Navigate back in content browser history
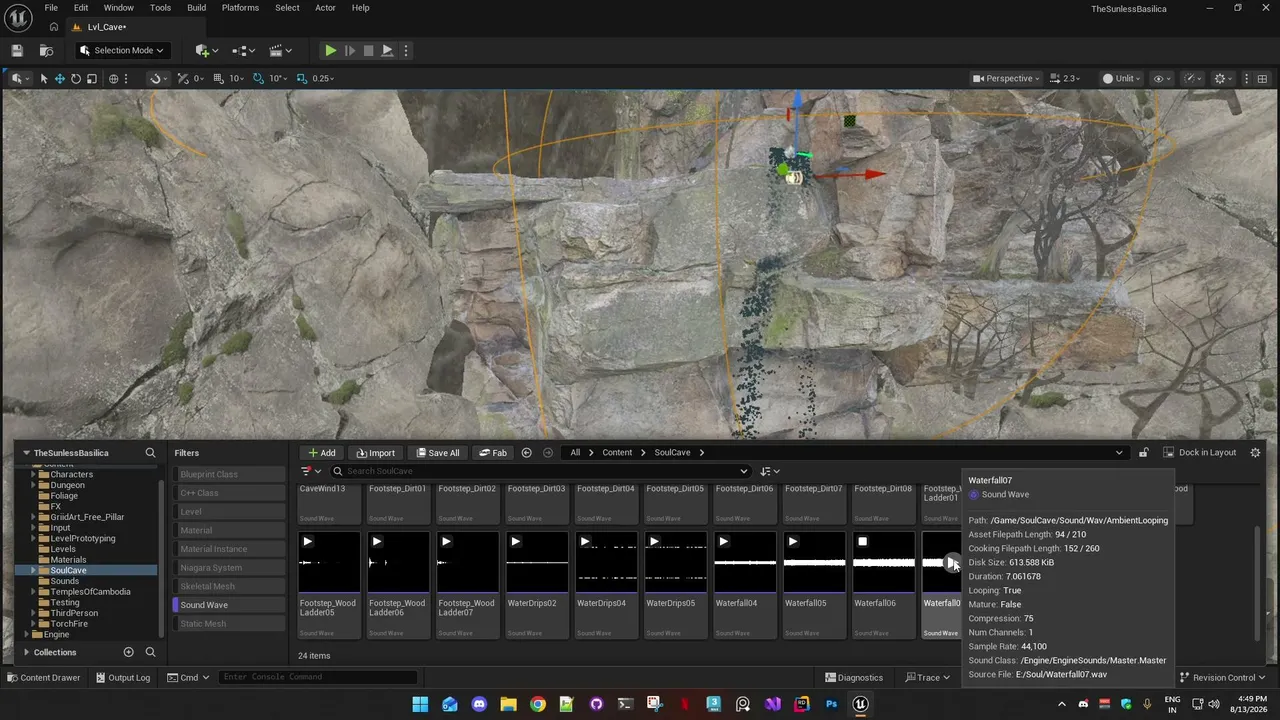1280x720 pixels. 527,453
